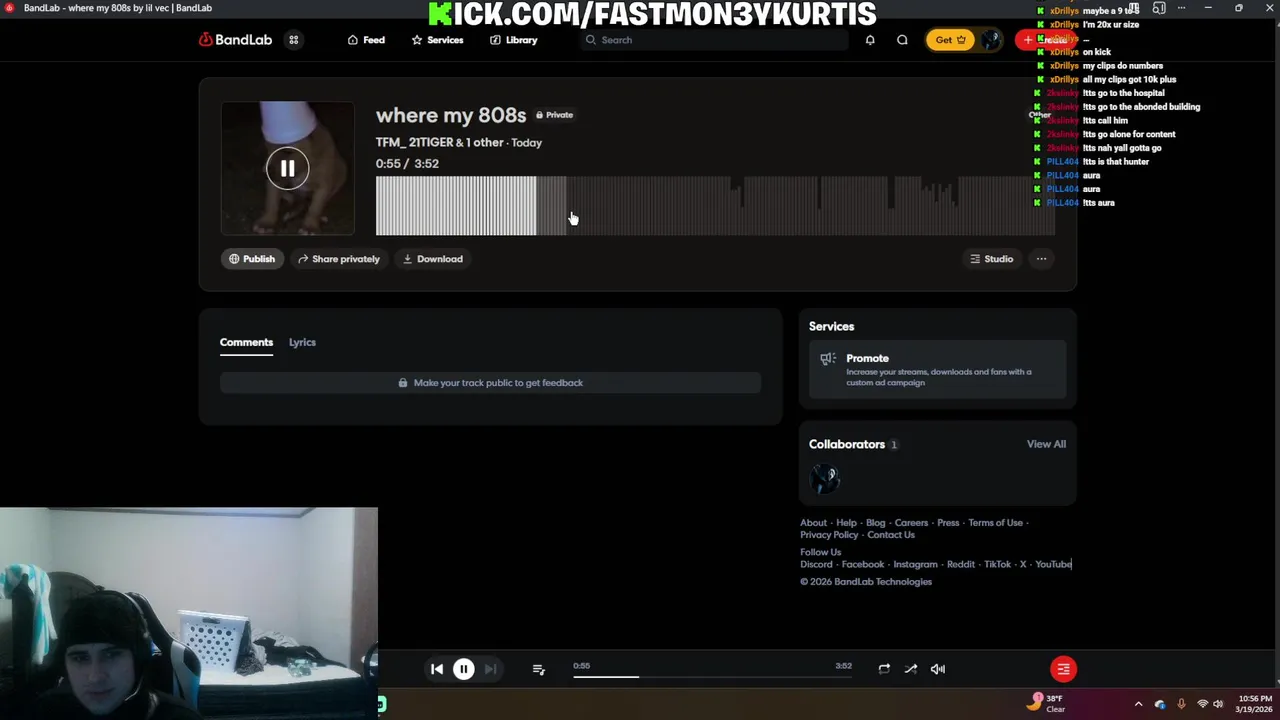Click the red floating menu button
Screen dimensions: 1280x720
coord(1063,669)
